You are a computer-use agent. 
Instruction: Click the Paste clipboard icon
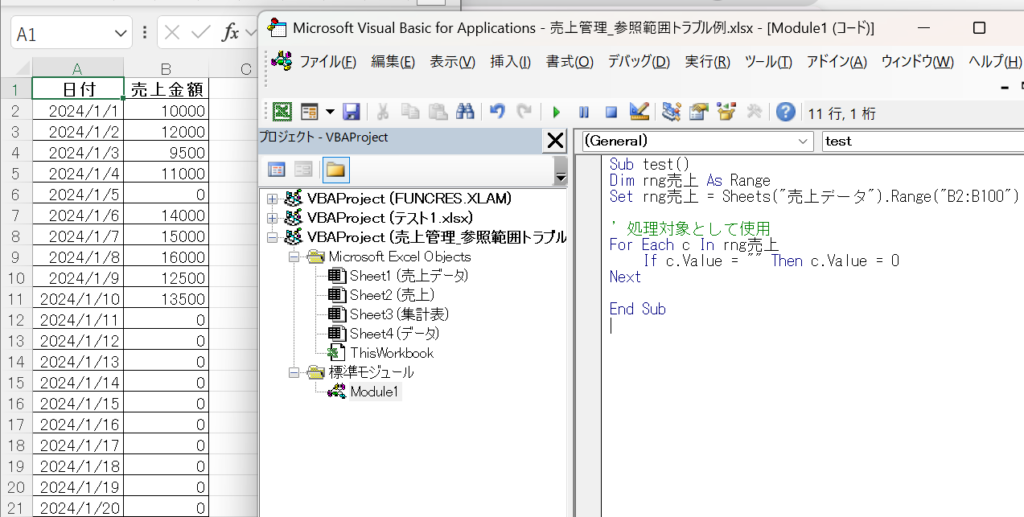[x=438, y=112]
